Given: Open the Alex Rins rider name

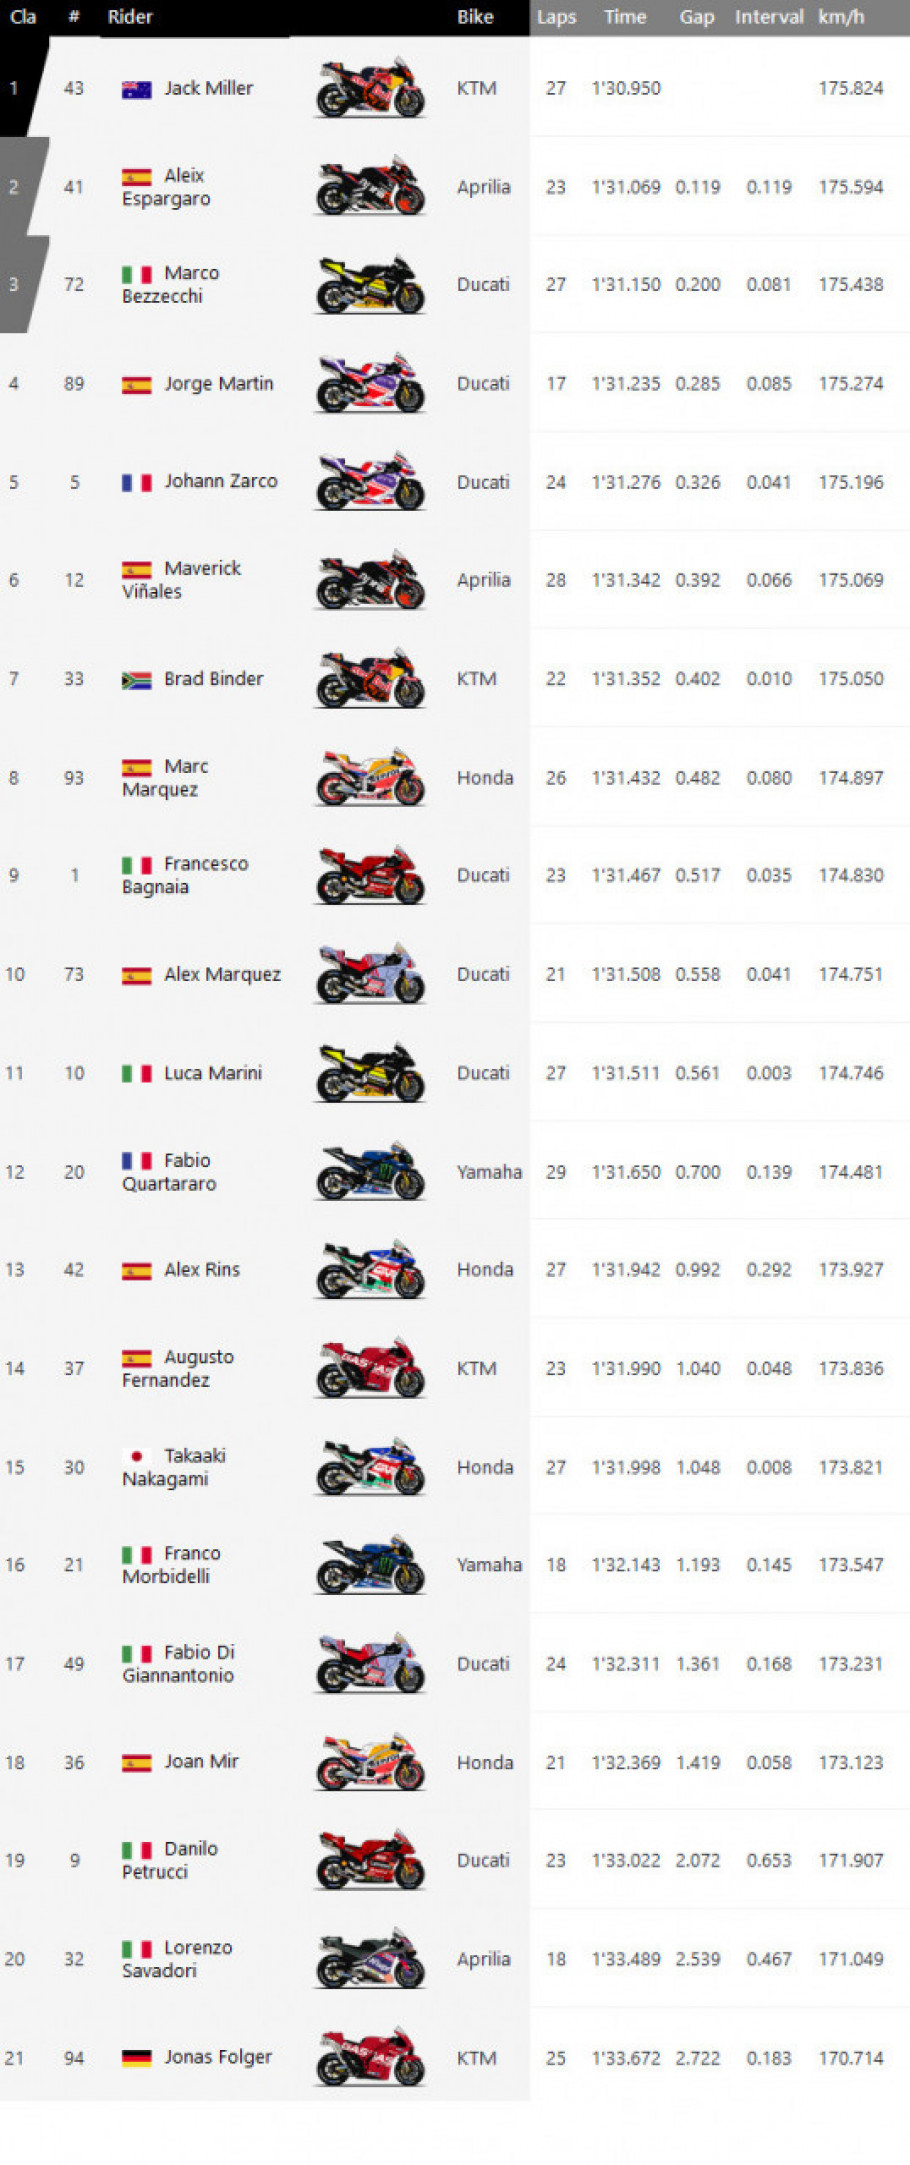Looking at the screenshot, I should pos(202,1269).
